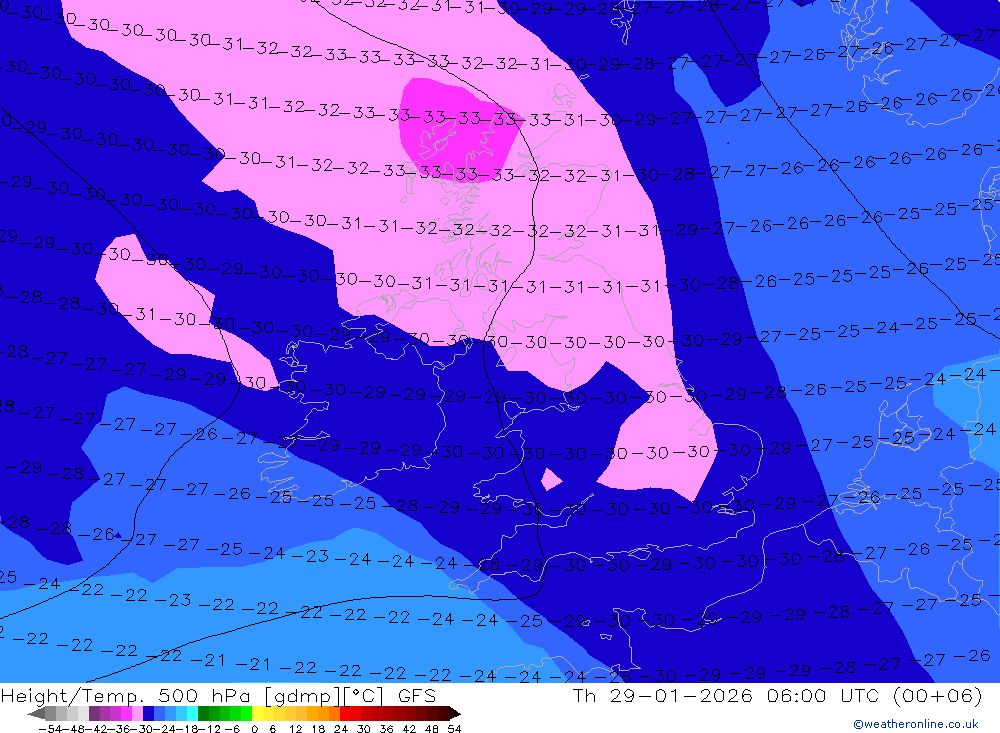
Task: Click the time '06:00 UTC'
Action: (x=823, y=695)
